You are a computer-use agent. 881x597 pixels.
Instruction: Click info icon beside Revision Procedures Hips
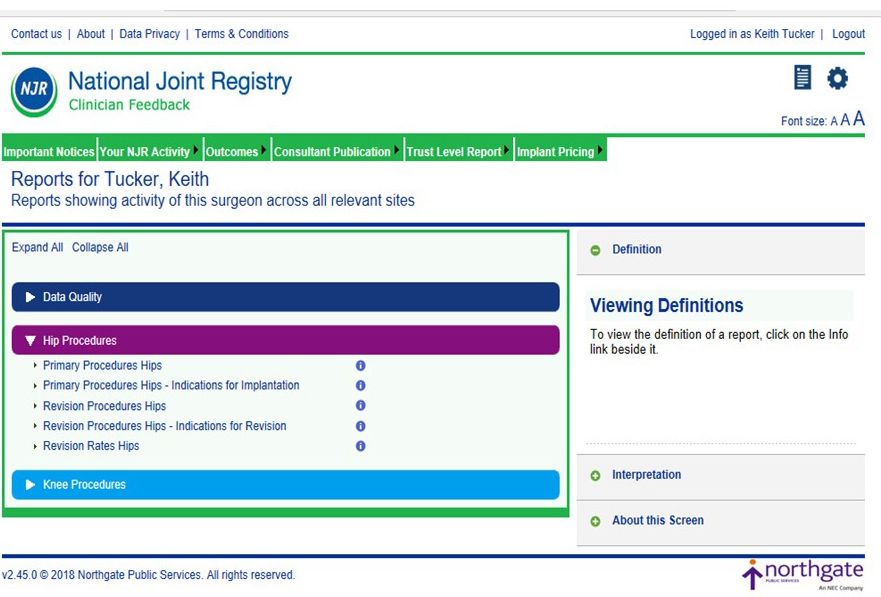361,406
